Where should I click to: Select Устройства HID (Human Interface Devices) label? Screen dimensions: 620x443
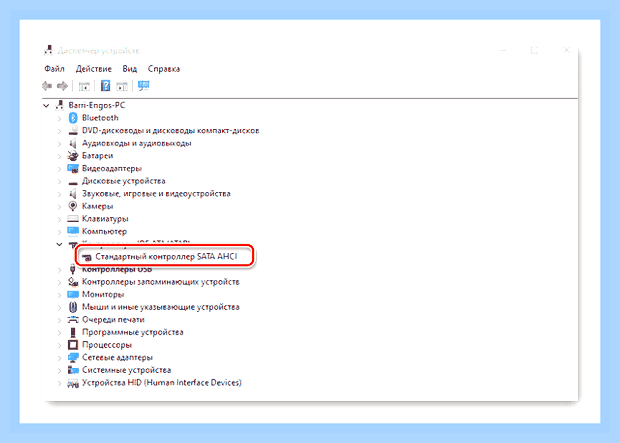(x=162, y=383)
